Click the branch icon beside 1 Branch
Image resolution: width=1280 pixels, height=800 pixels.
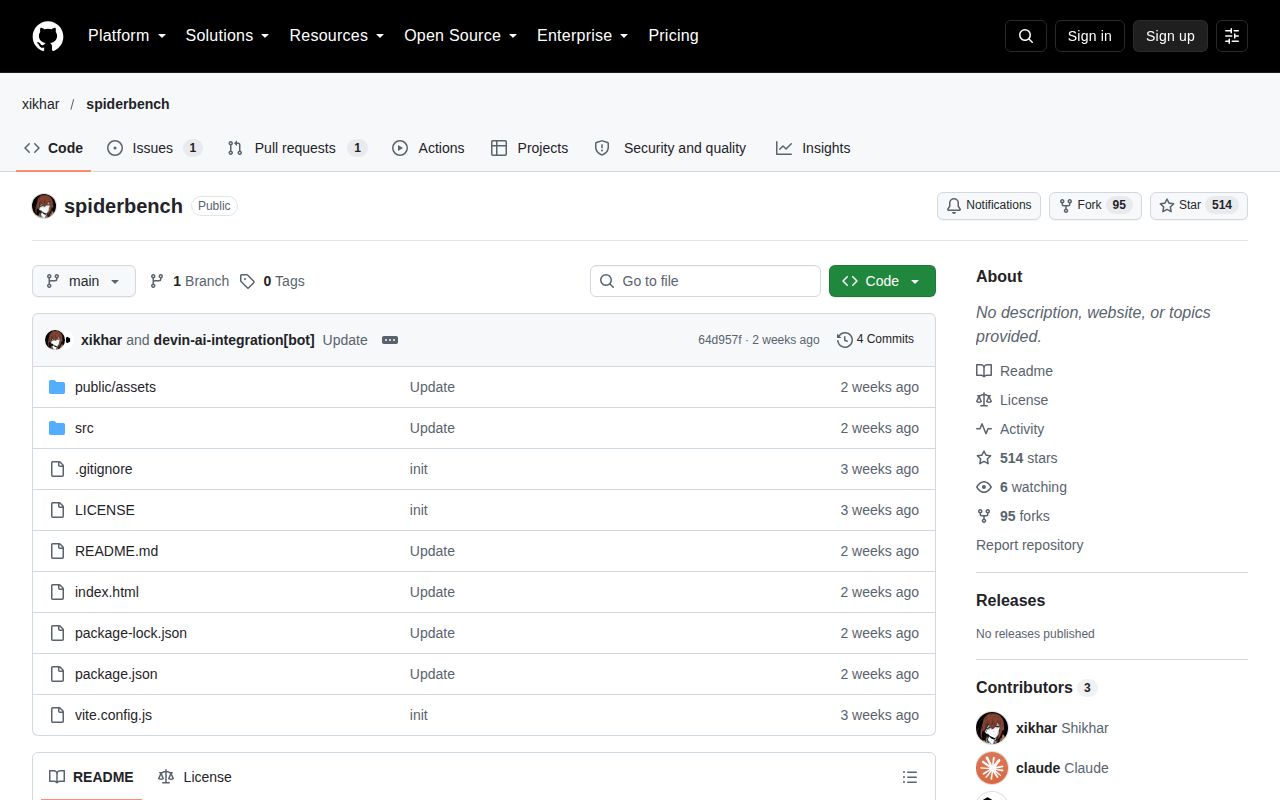pyautogui.click(x=157, y=281)
